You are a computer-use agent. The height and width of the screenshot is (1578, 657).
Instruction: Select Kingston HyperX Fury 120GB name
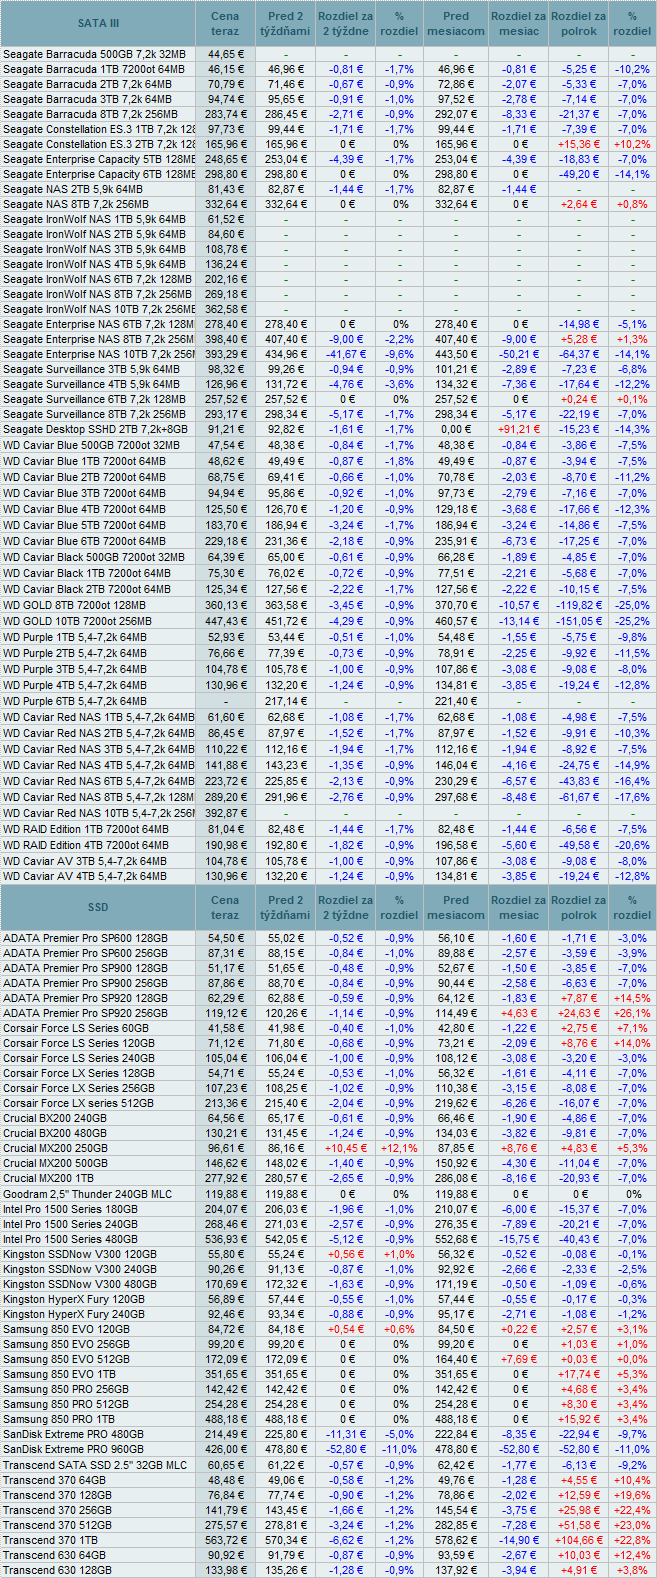coord(74,1298)
